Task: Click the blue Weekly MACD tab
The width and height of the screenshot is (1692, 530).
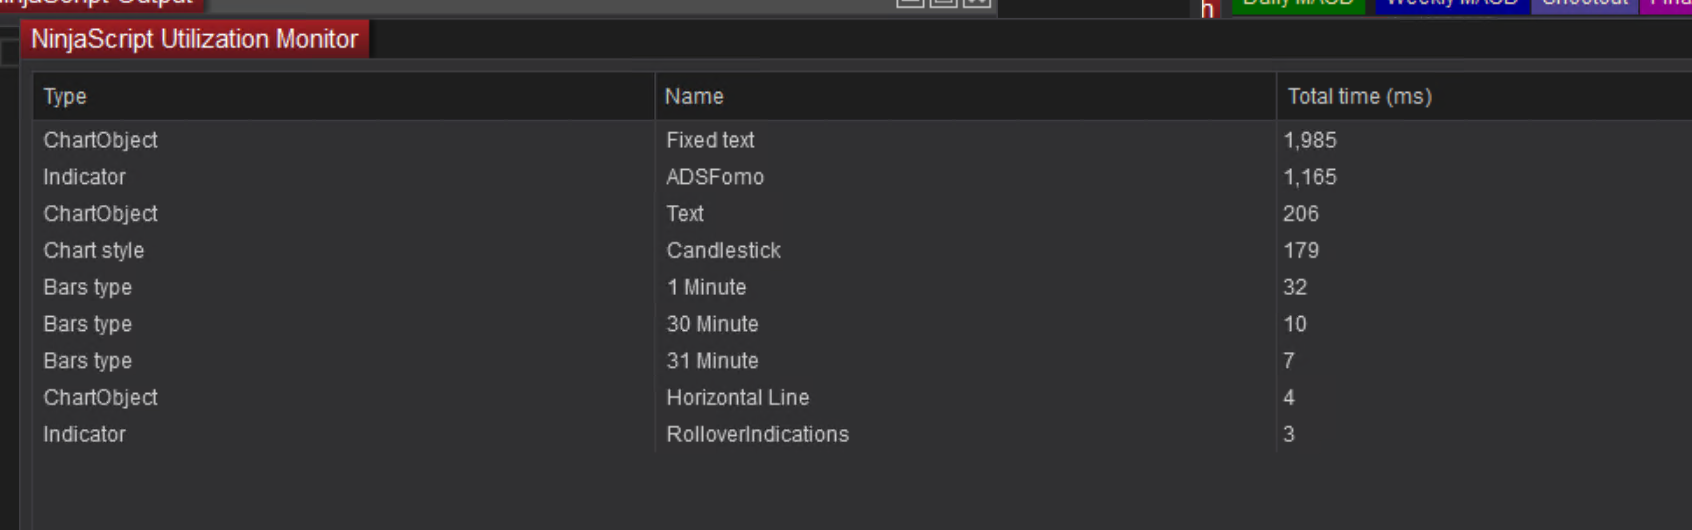Action: (x=1451, y=4)
